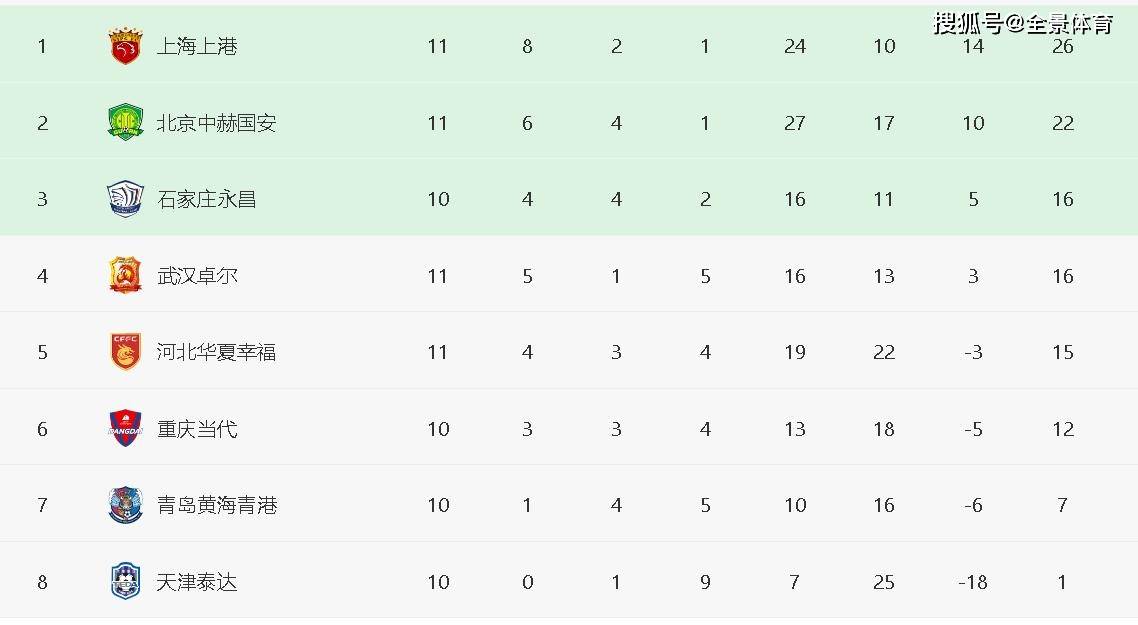The width and height of the screenshot is (1138, 625).
Task: Click the Shanghai SIPG red club crest
Action: (125, 47)
